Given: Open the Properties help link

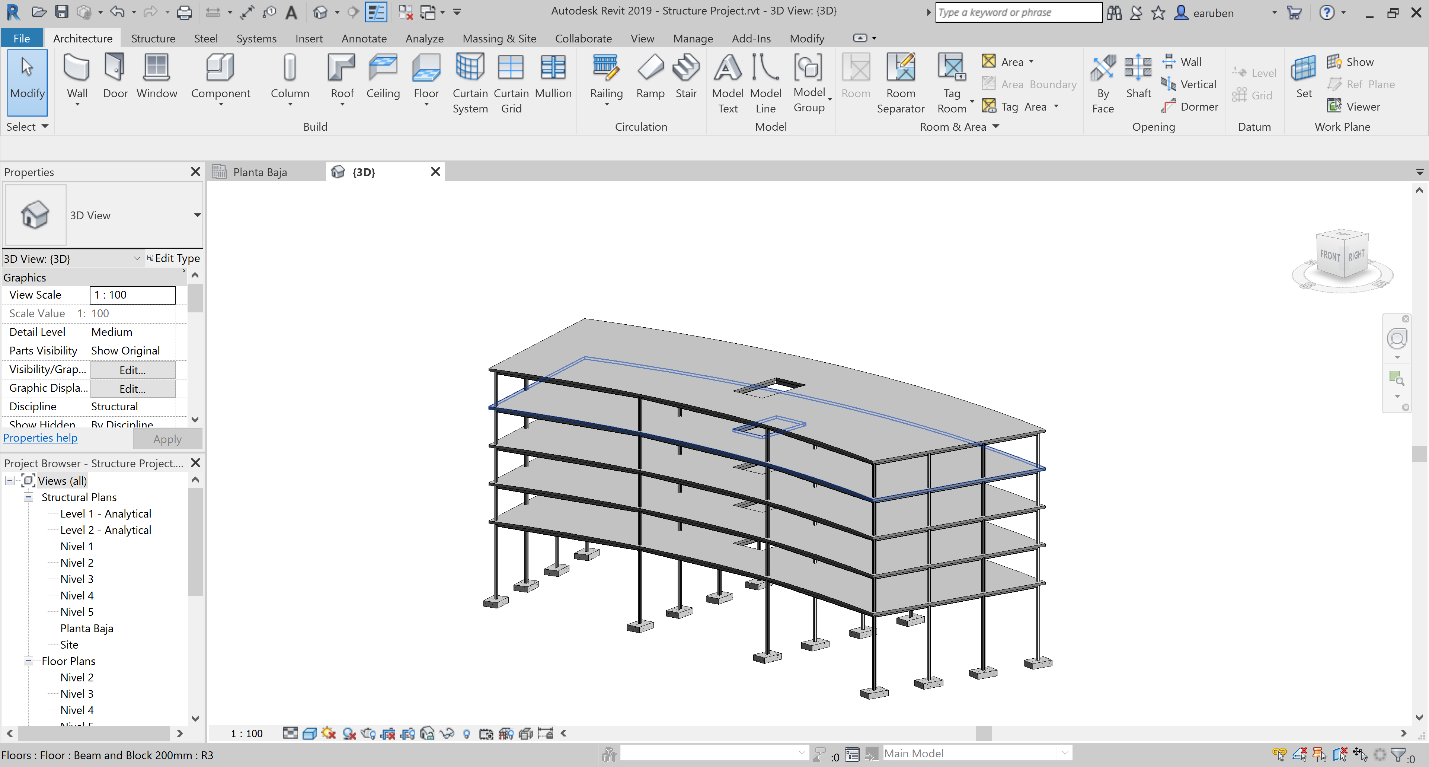Looking at the screenshot, I should tap(40, 438).
